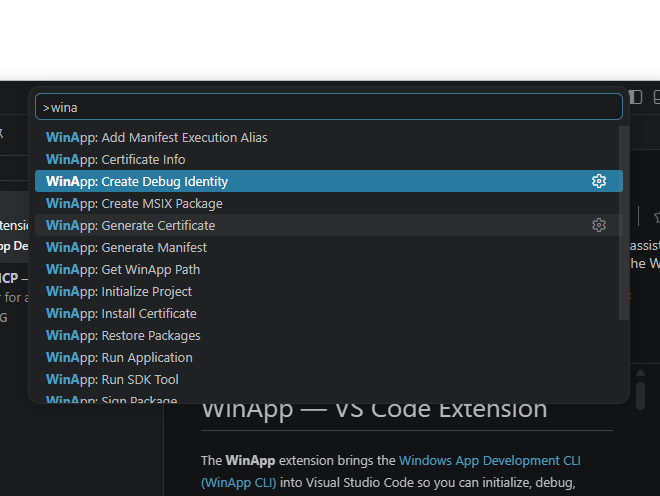This screenshot has height=496, width=660.
Task: Select WinApp: Generate Certificate
Action: 329,225
